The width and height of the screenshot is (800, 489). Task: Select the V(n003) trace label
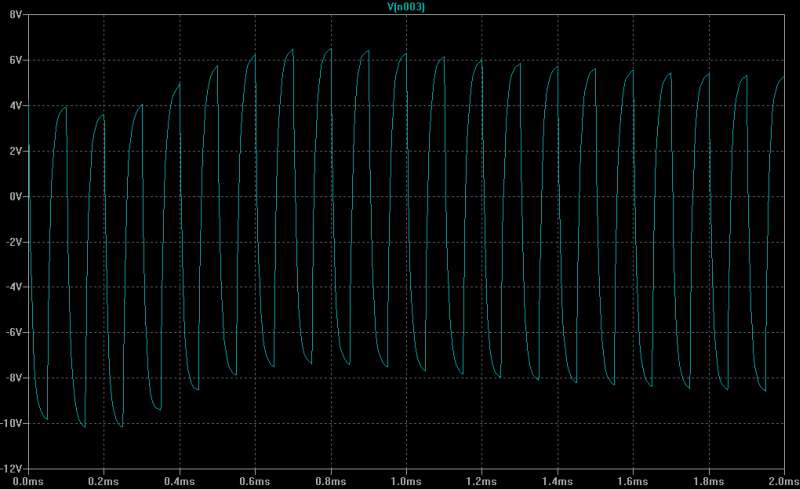(406, 7)
